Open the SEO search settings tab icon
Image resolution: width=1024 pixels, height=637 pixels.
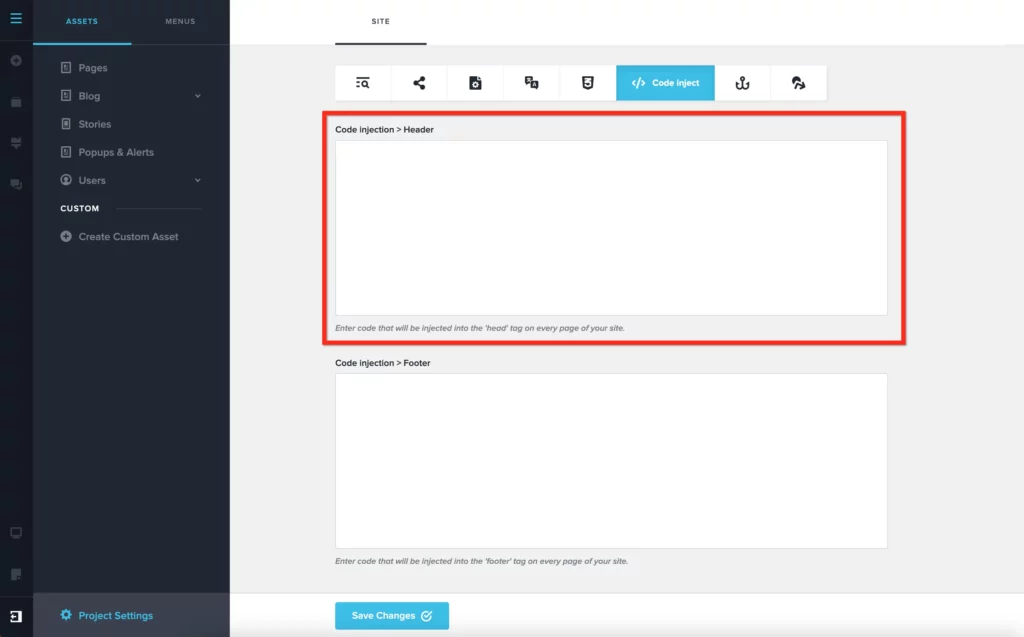363,83
